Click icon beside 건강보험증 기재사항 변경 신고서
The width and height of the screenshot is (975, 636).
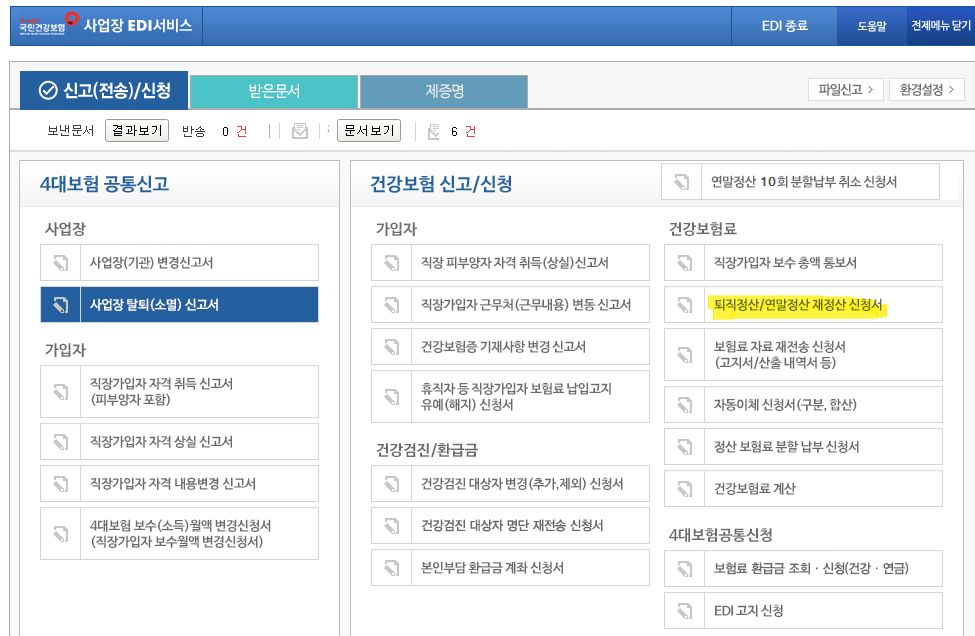click(392, 346)
